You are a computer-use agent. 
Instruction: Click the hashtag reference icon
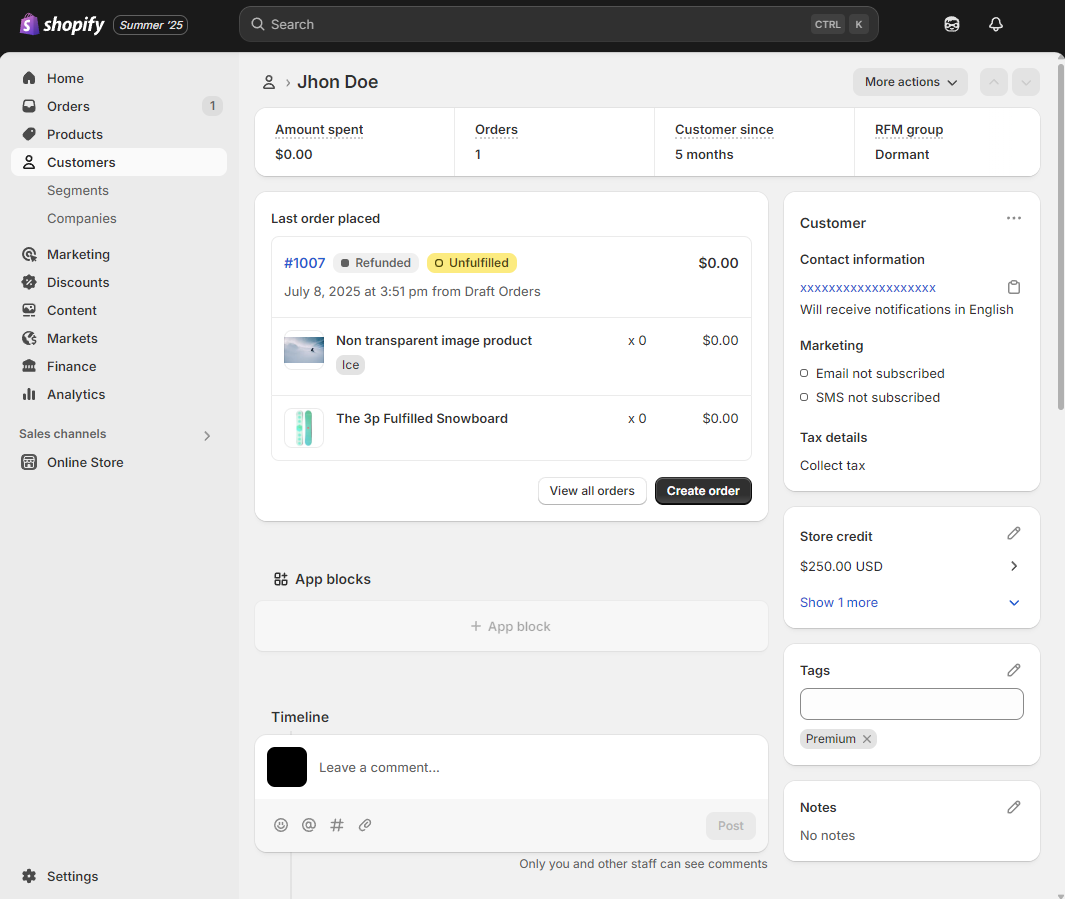[x=337, y=825]
